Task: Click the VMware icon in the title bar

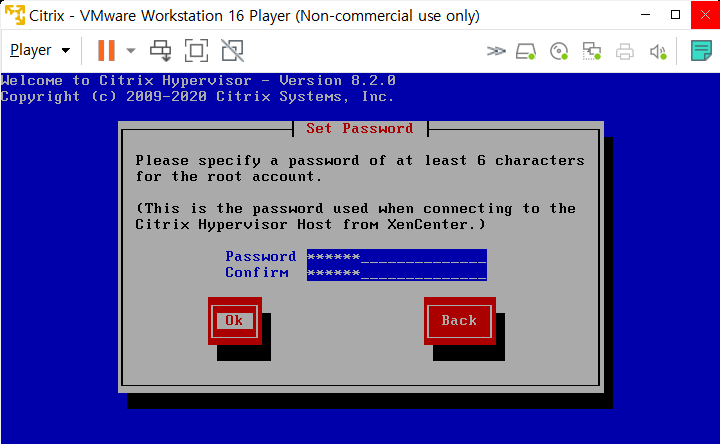Action: coord(14,15)
